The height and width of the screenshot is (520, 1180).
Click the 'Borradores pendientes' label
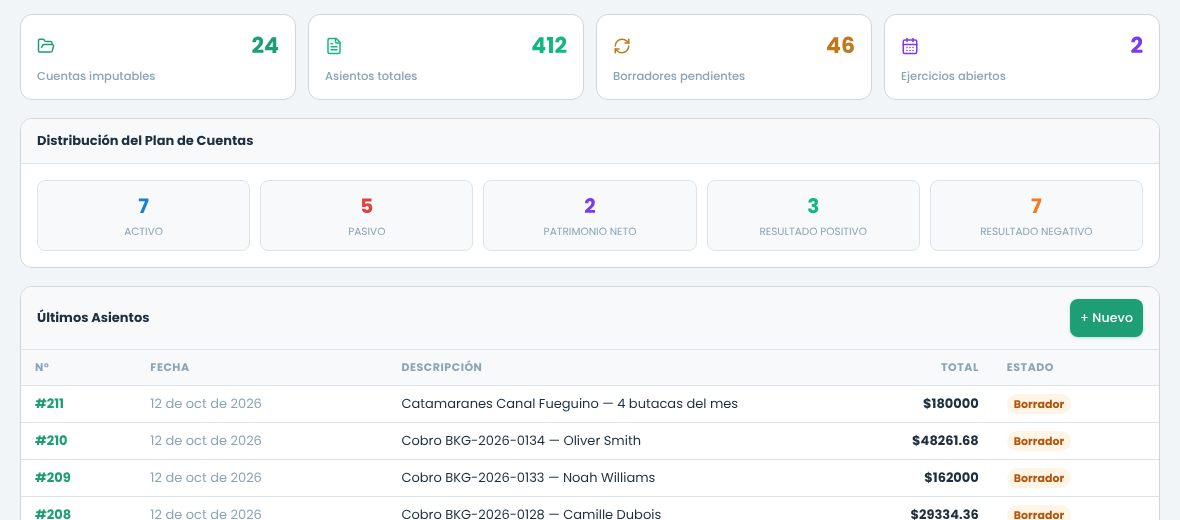(x=679, y=76)
